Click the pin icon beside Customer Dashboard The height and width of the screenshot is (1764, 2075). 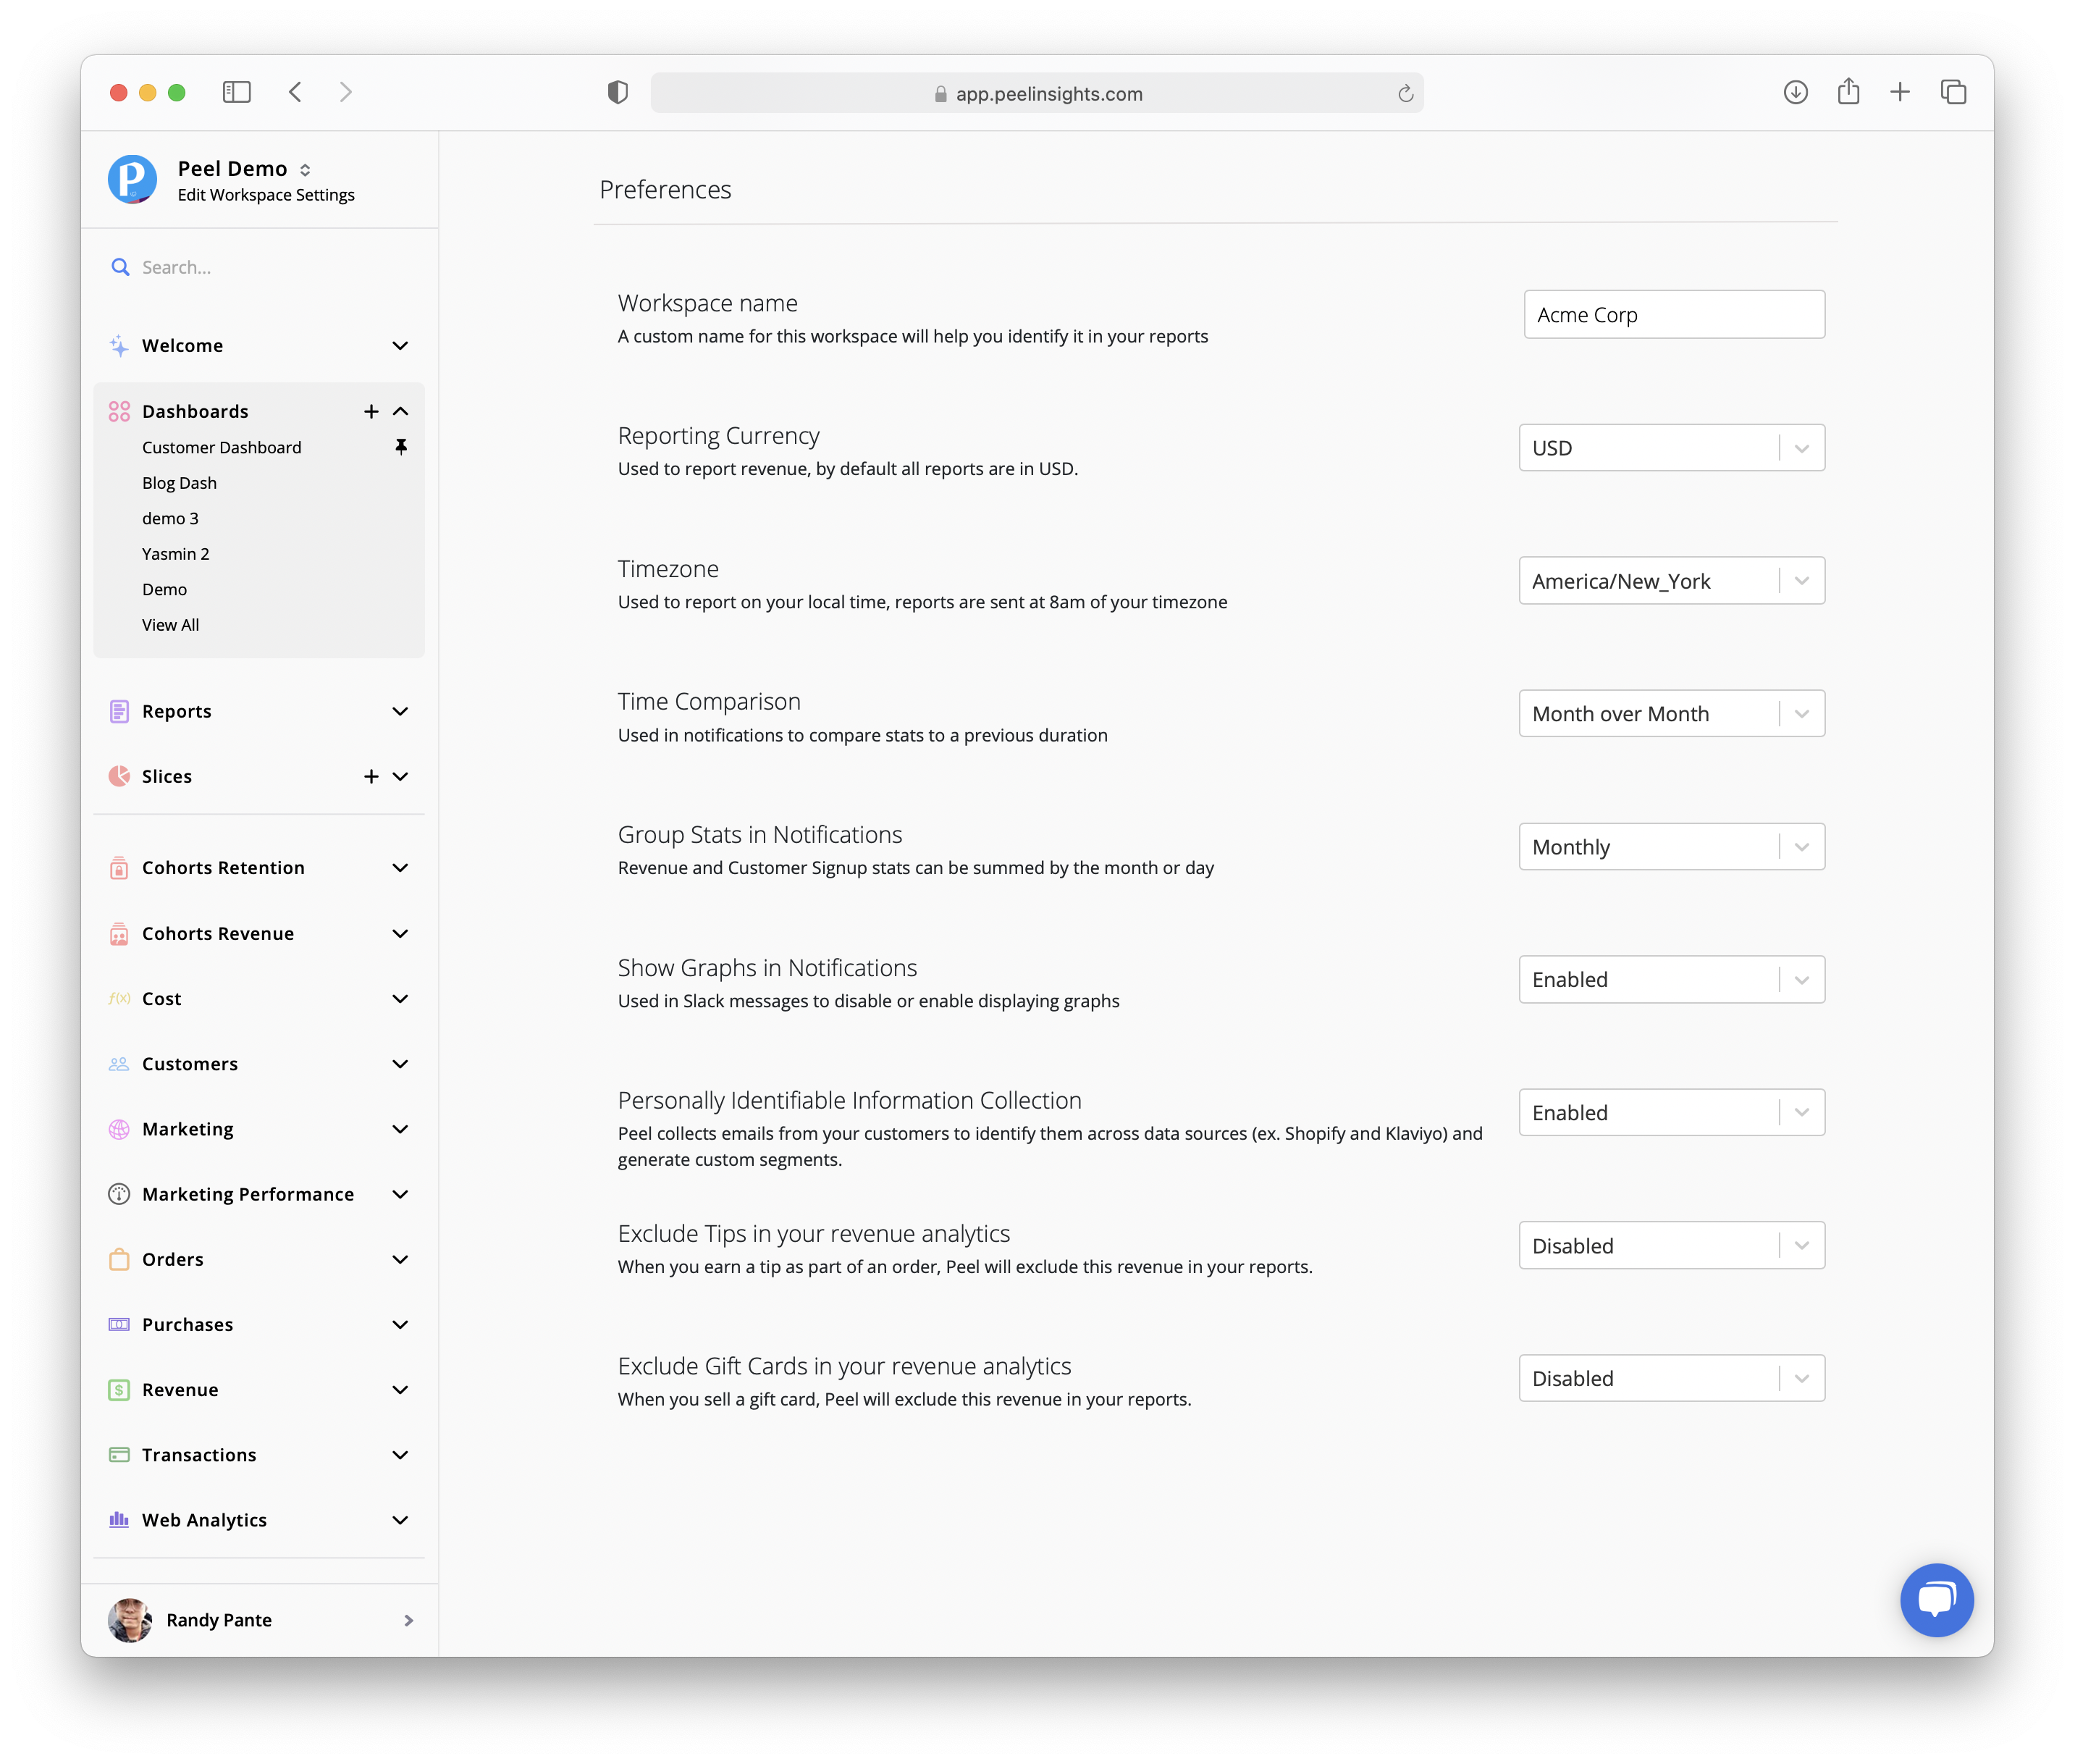click(401, 447)
